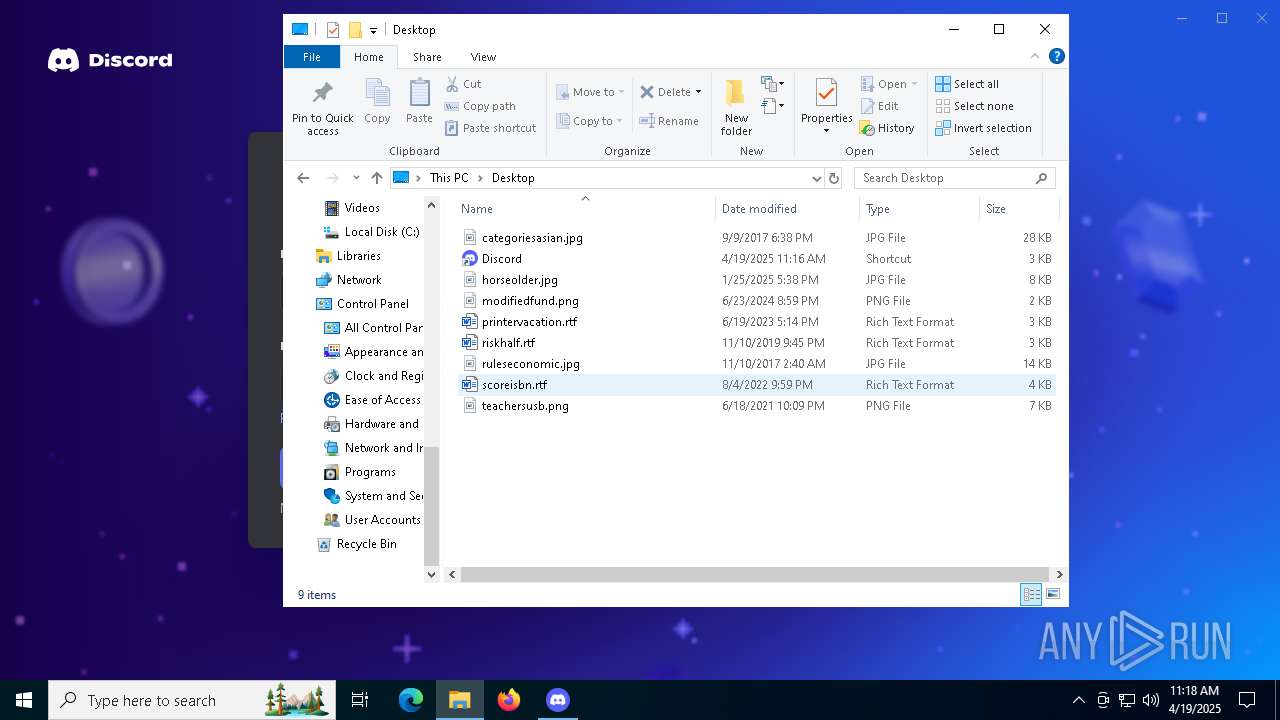
Task: Click Invert selection in ribbon
Action: coord(983,128)
